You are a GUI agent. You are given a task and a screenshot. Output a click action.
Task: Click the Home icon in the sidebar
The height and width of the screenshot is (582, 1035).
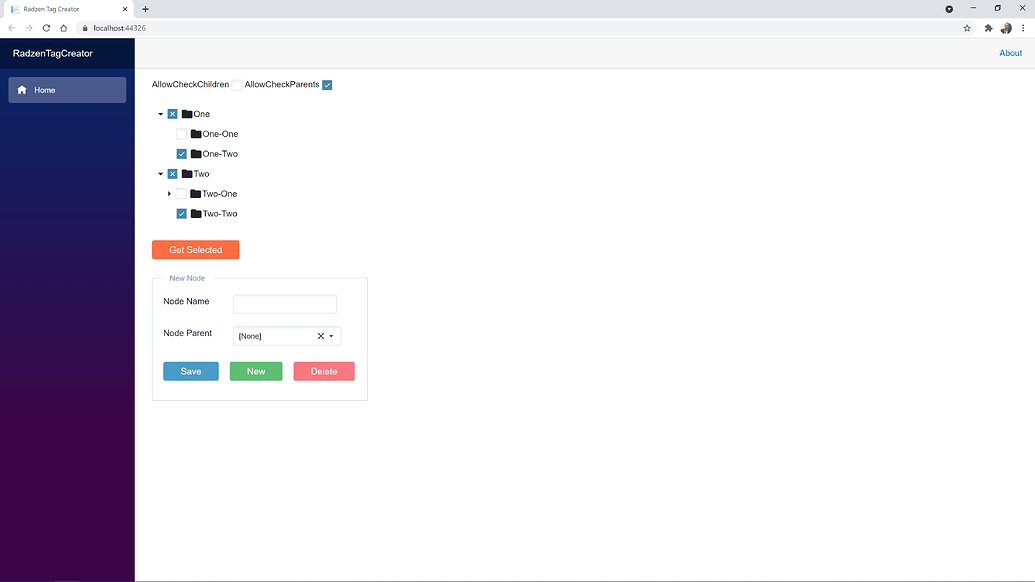[22, 89]
